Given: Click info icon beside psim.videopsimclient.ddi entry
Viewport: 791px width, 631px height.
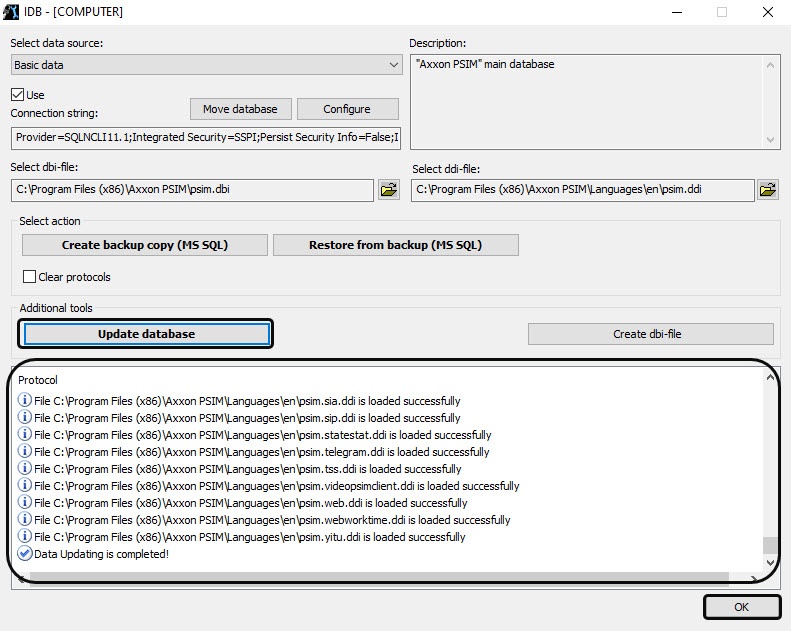Looking at the screenshot, I should click(24, 485).
